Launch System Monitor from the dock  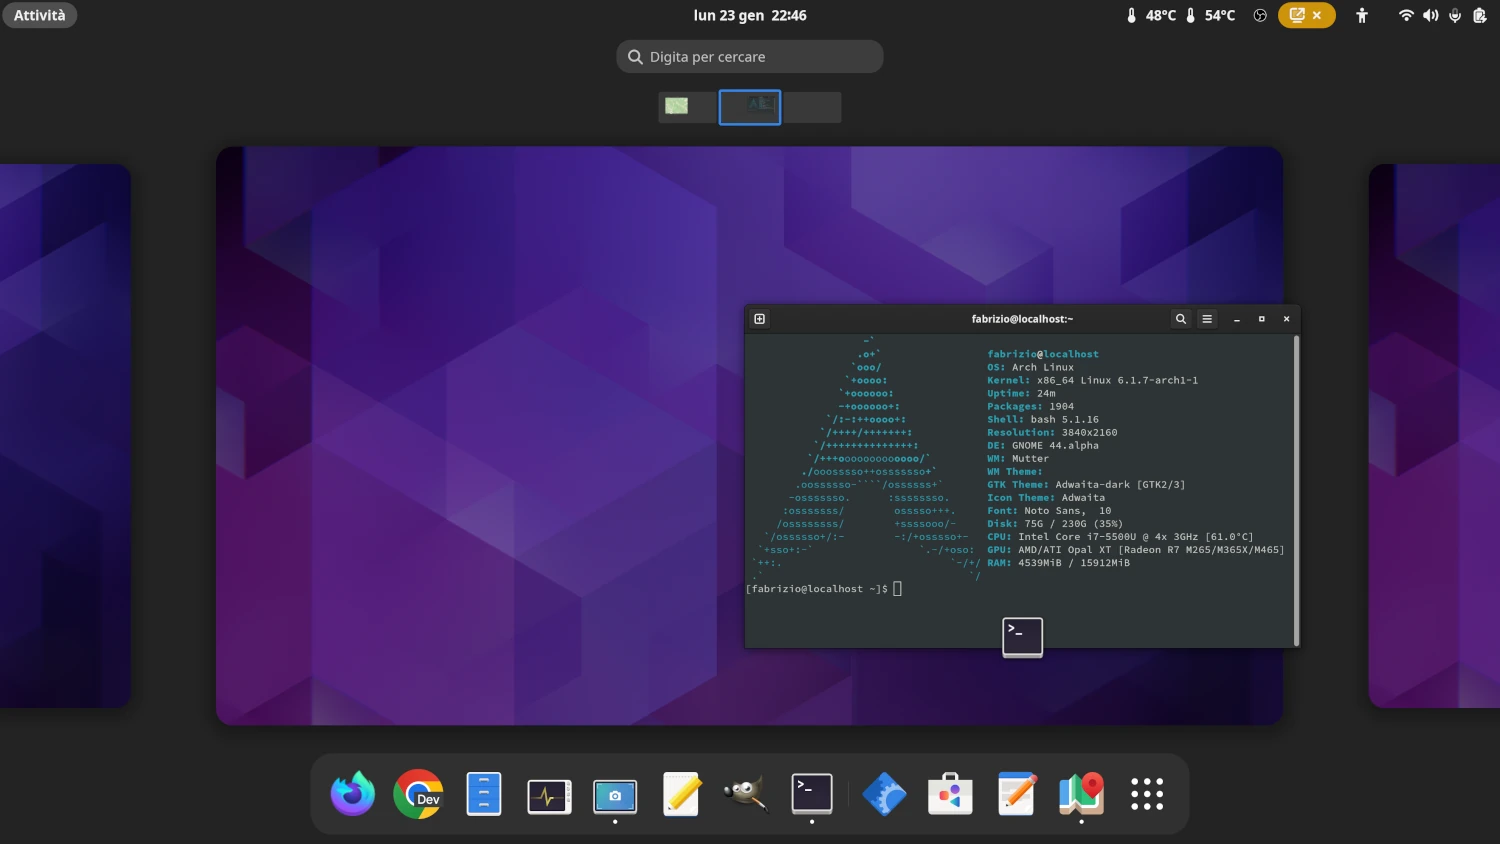coord(549,796)
